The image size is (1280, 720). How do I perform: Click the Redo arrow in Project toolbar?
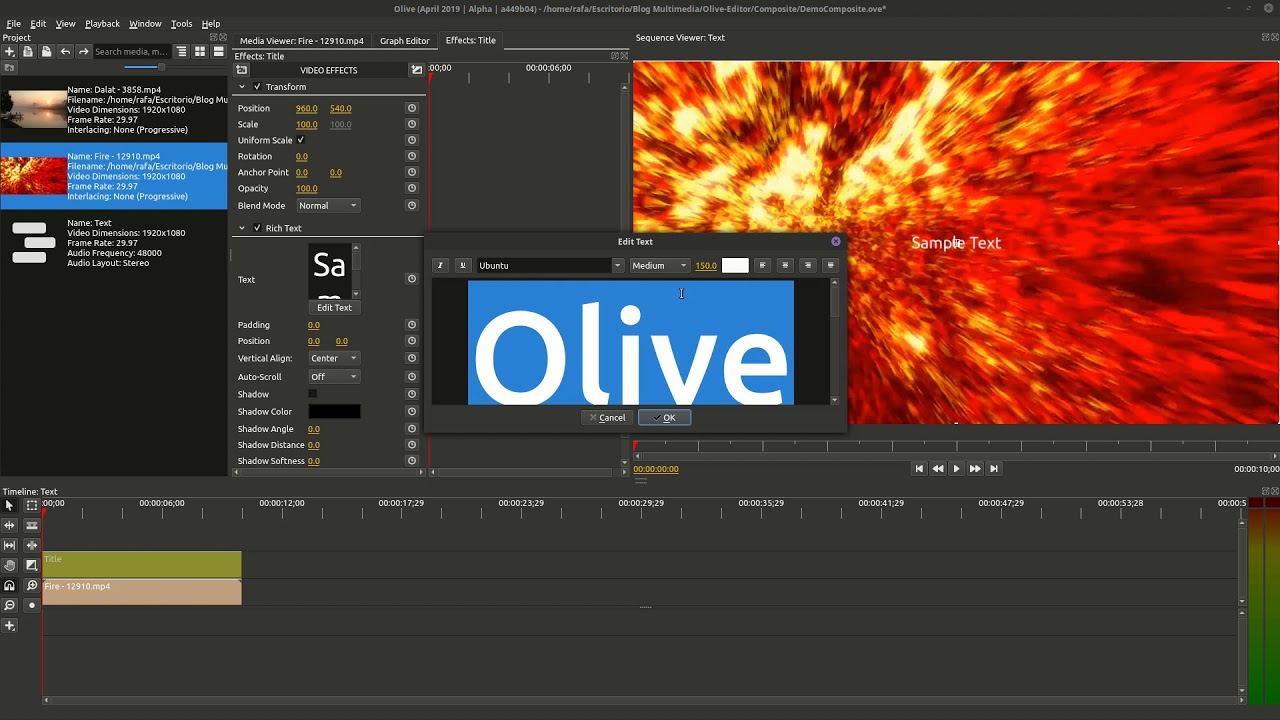83,51
